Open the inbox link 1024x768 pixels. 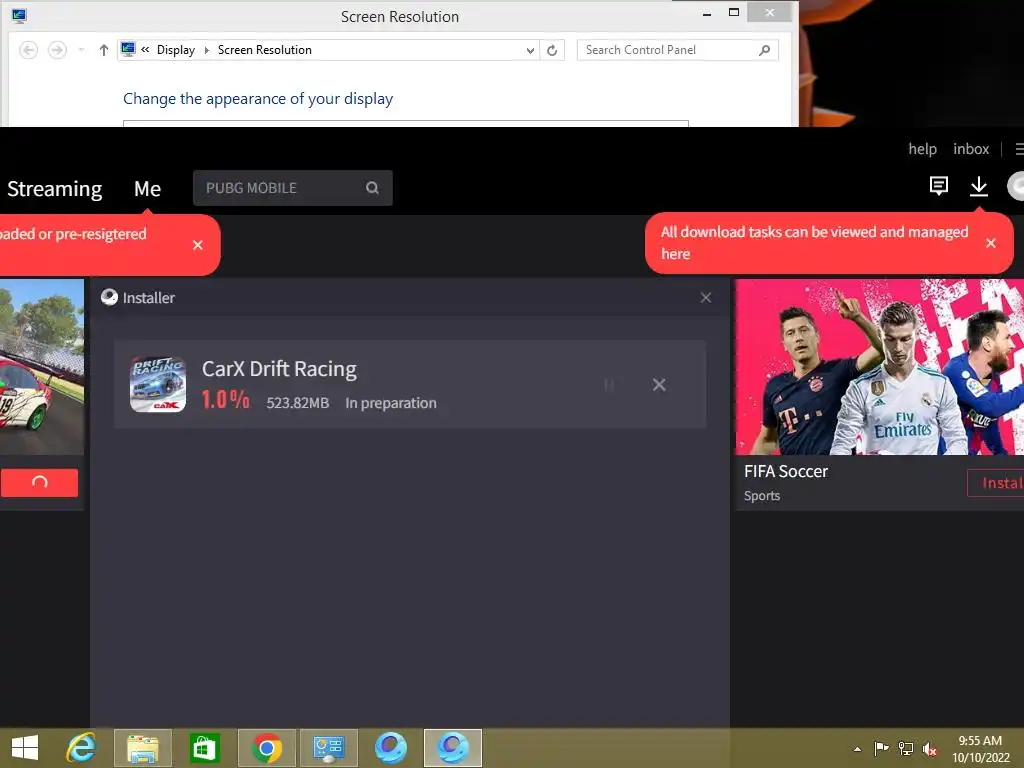tap(970, 149)
